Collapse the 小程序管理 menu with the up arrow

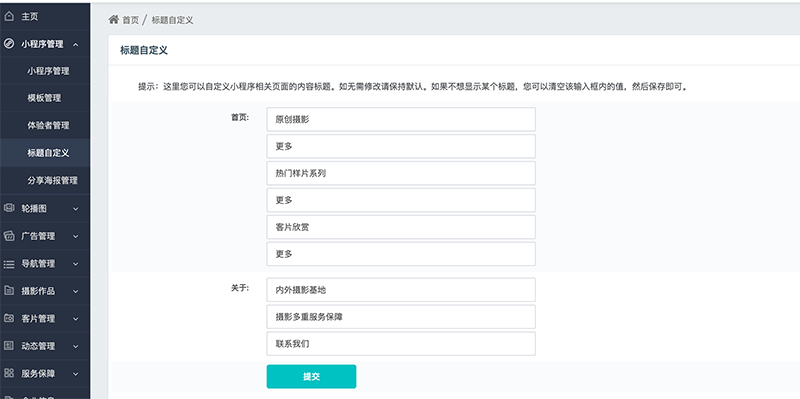(76, 44)
